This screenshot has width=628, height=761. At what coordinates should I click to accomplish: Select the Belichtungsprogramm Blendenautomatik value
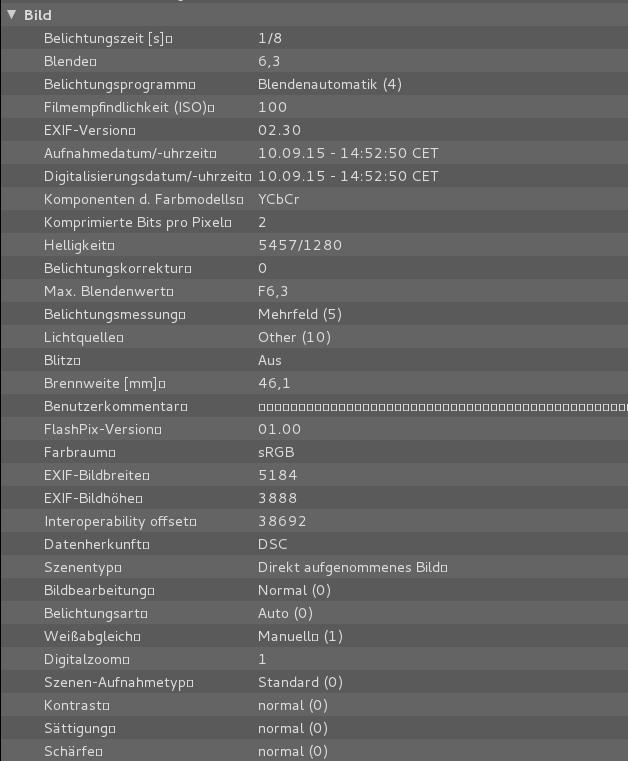(x=329, y=84)
